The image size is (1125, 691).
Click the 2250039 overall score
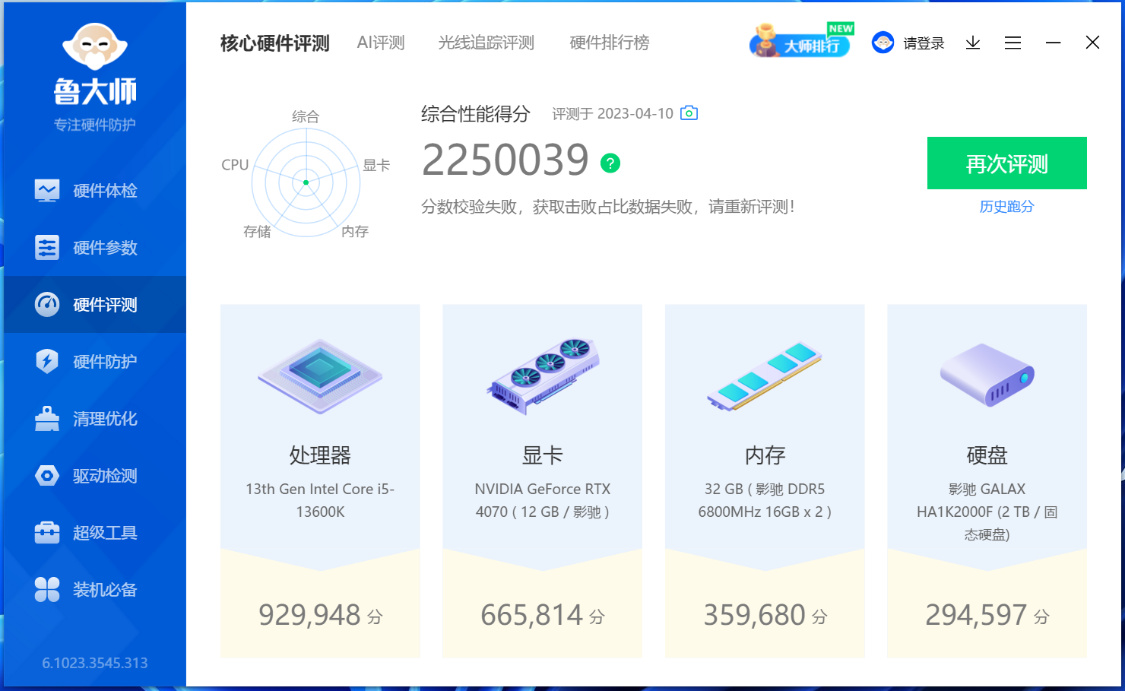[505, 160]
